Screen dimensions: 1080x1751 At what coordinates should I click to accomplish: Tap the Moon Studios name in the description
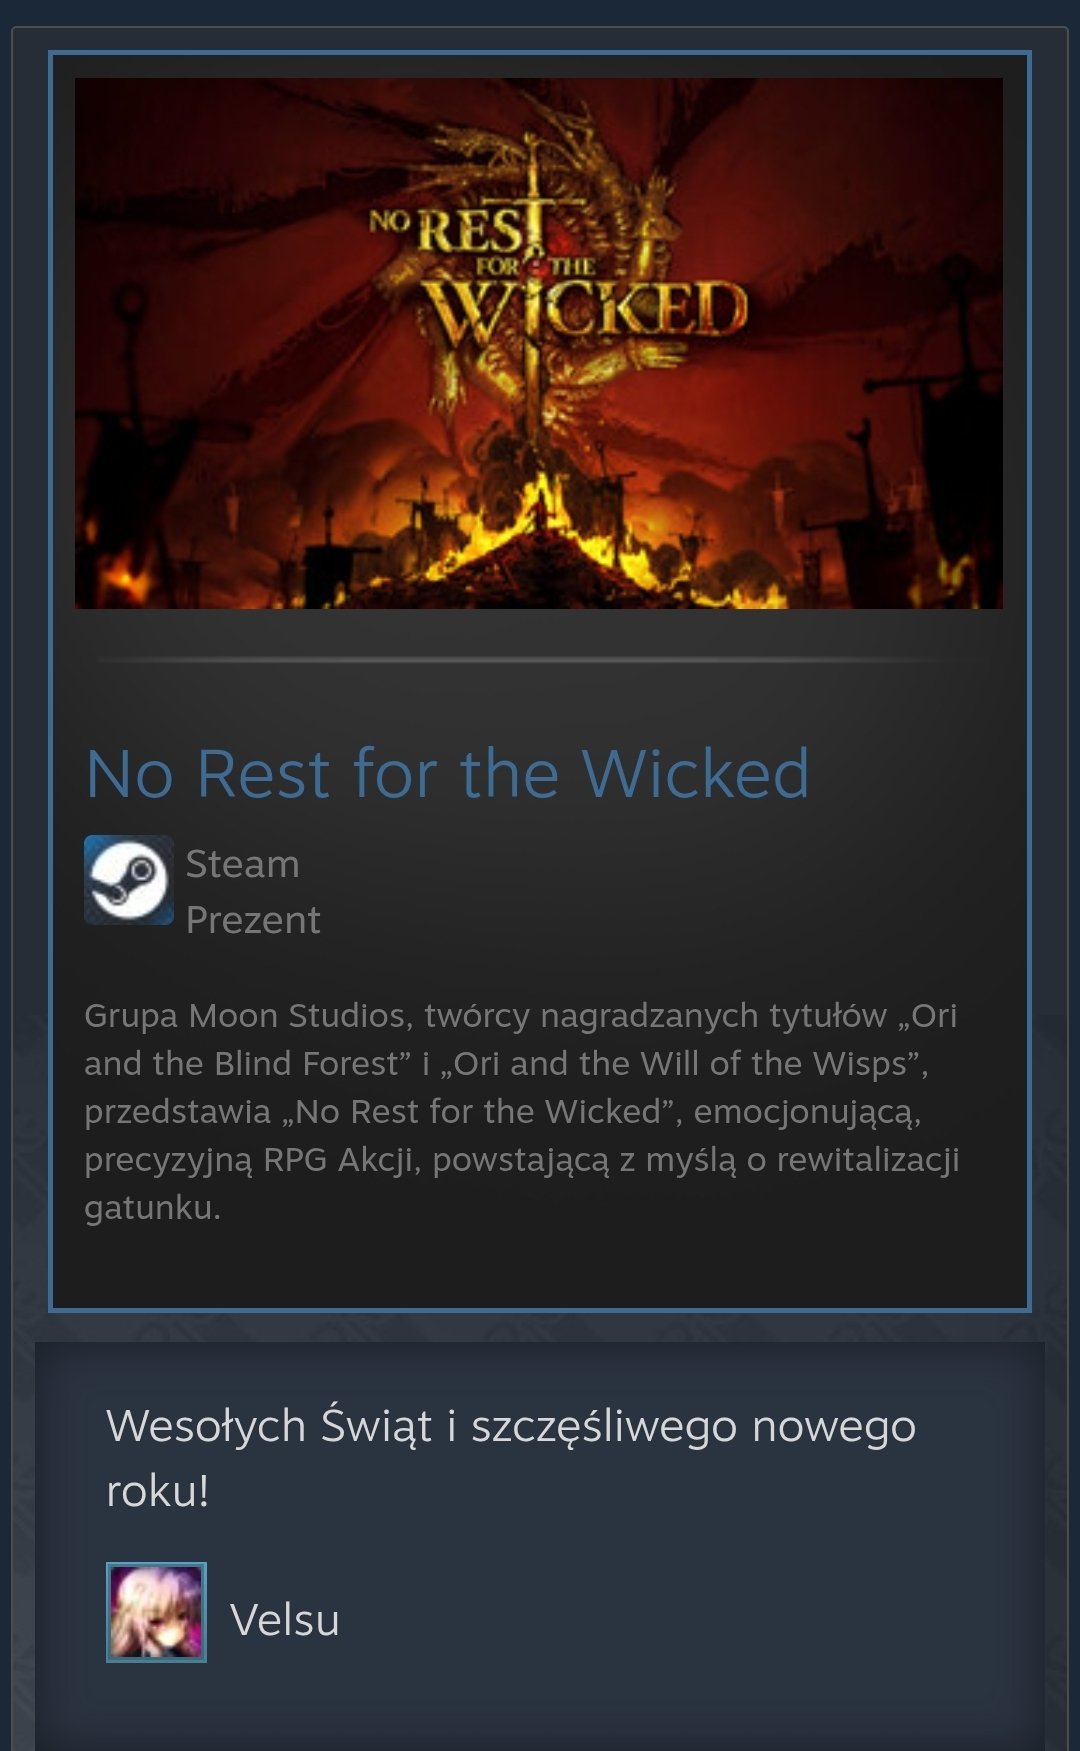point(300,1016)
